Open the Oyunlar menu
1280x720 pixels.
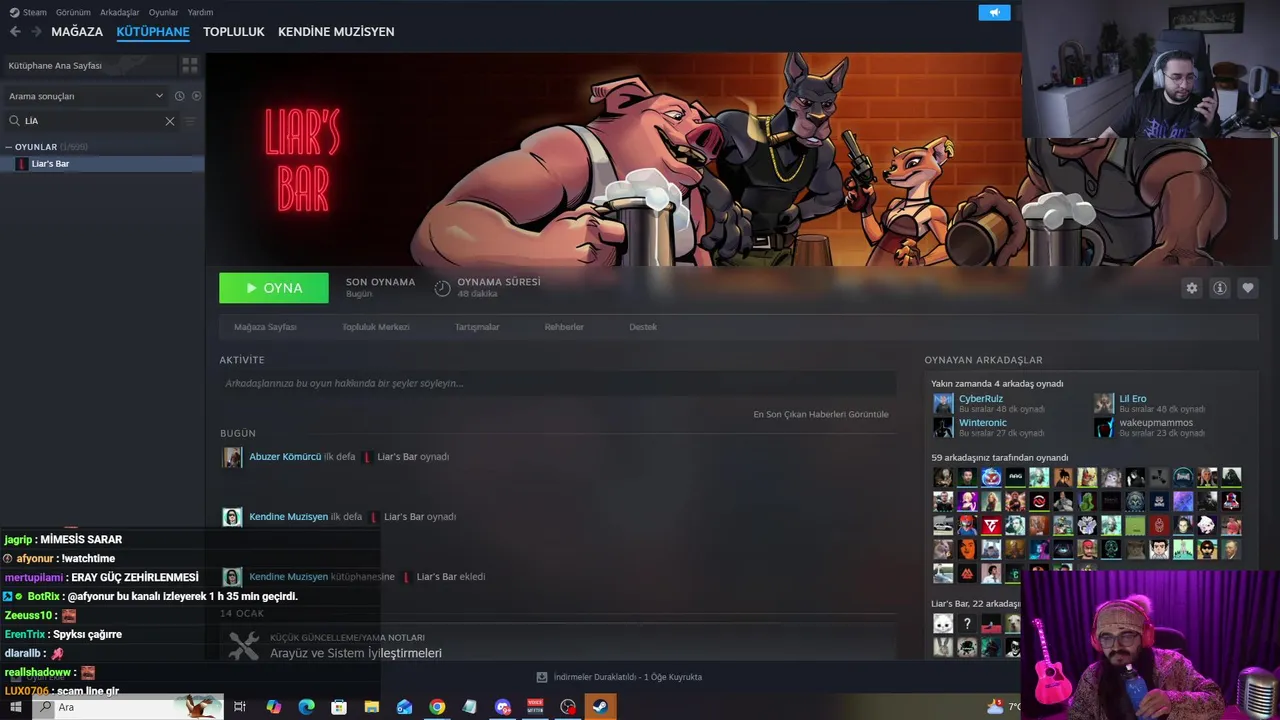[x=163, y=12]
